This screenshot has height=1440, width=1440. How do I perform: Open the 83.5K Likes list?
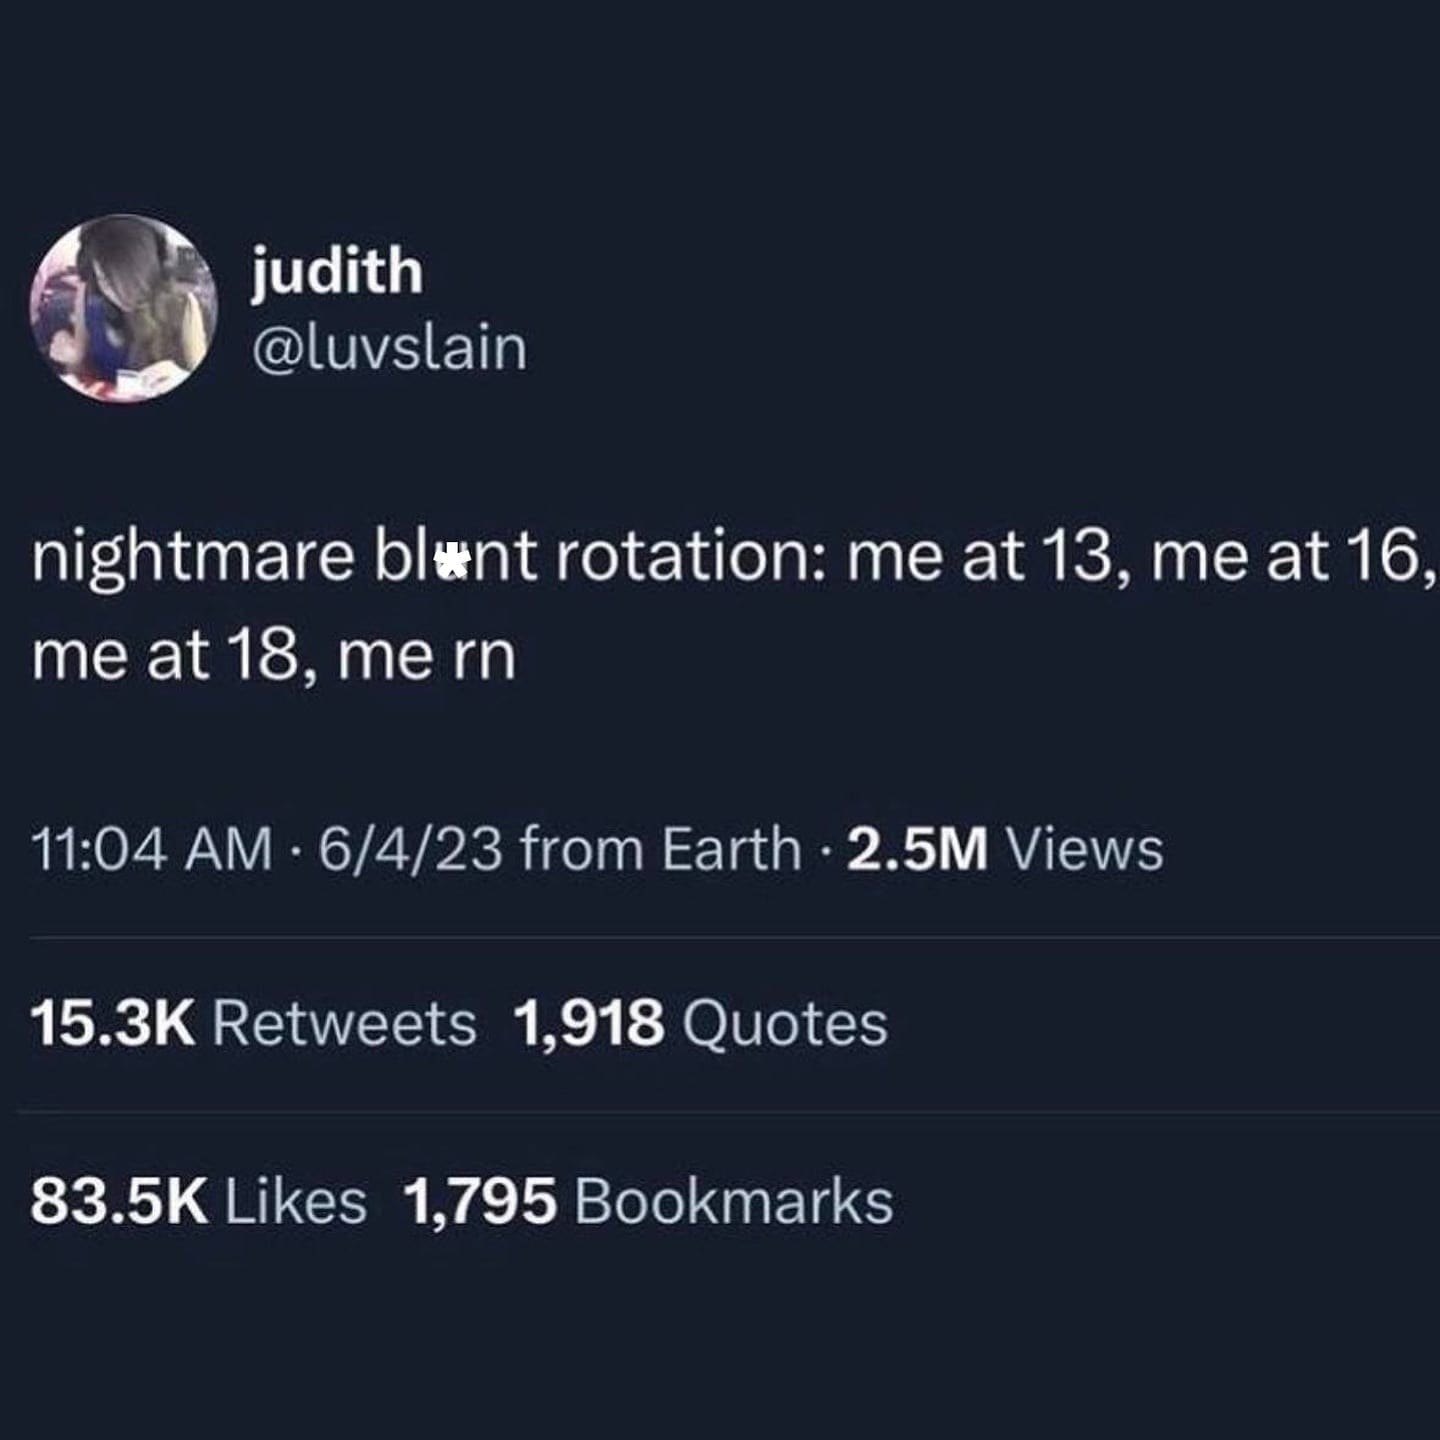click(x=199, y=1200)
